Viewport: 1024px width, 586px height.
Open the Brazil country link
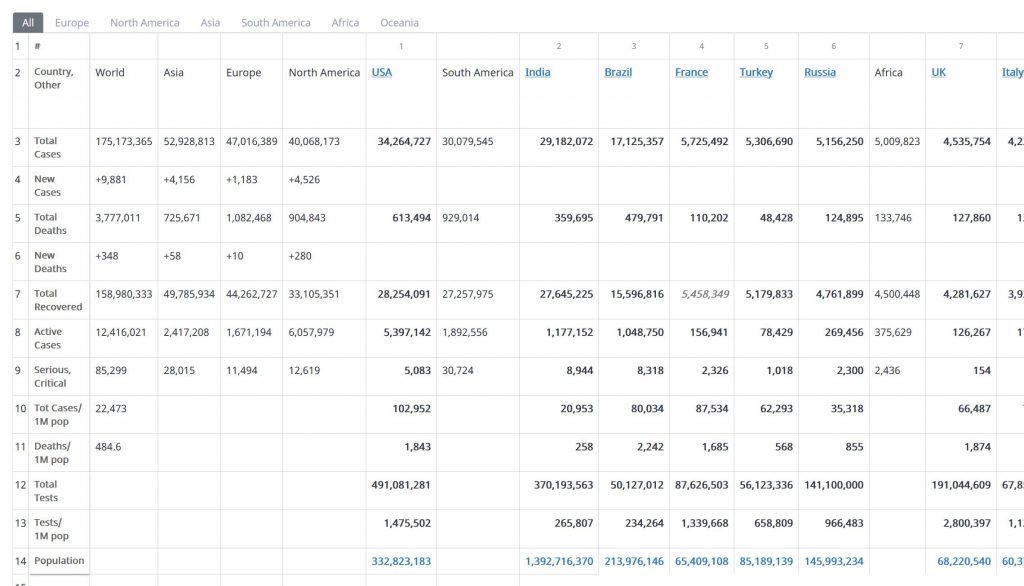(618, 72)
